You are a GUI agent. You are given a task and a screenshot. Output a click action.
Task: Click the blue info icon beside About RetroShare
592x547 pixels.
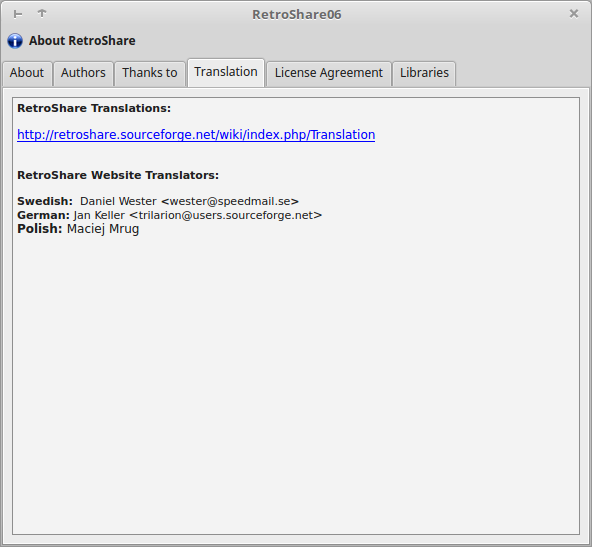click(x=15, y=41)
